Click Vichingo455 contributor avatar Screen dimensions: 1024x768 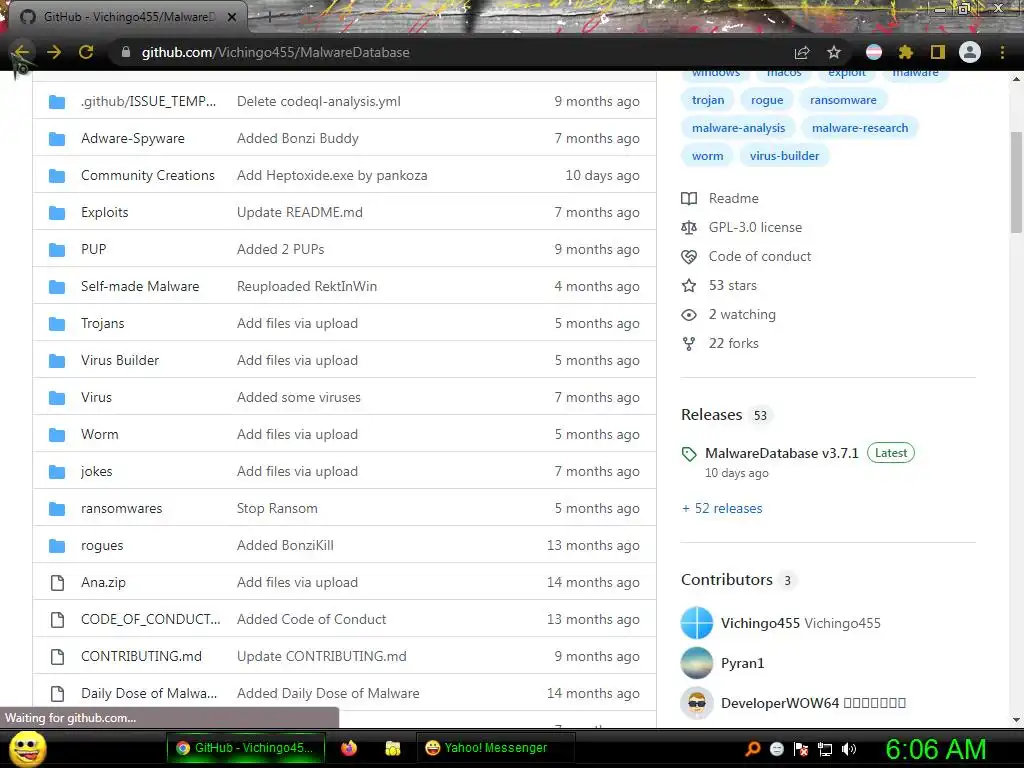click(697, 623)
